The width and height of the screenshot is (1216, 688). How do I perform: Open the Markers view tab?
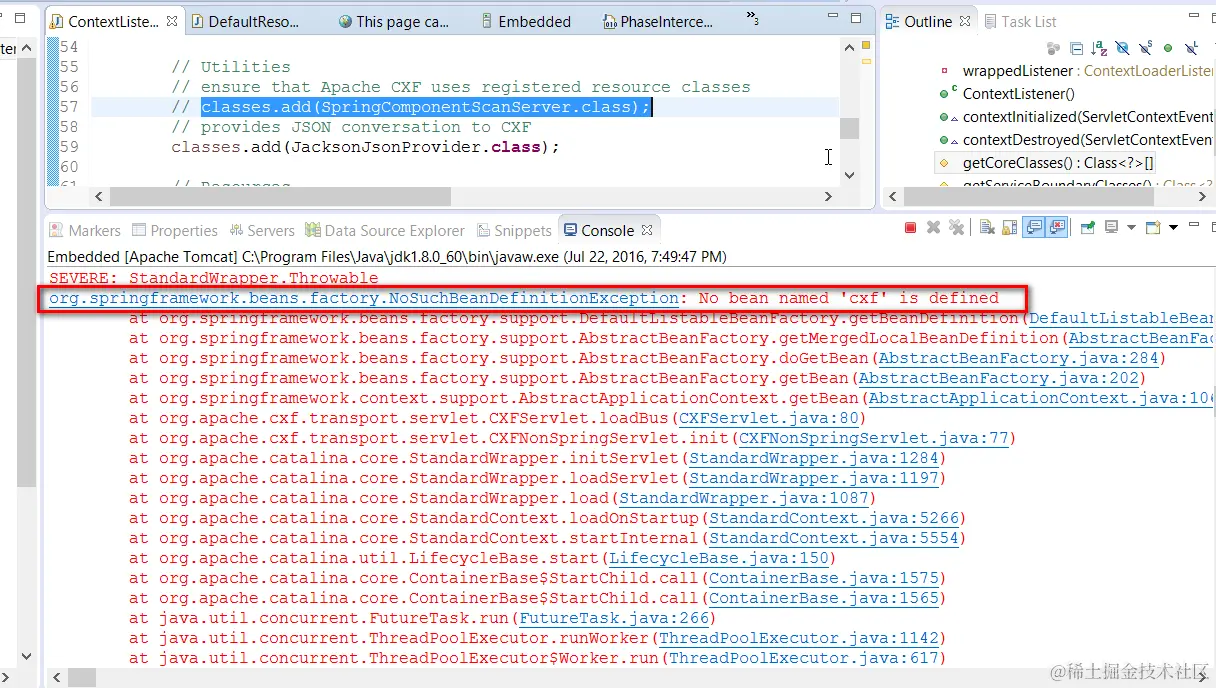84,230
